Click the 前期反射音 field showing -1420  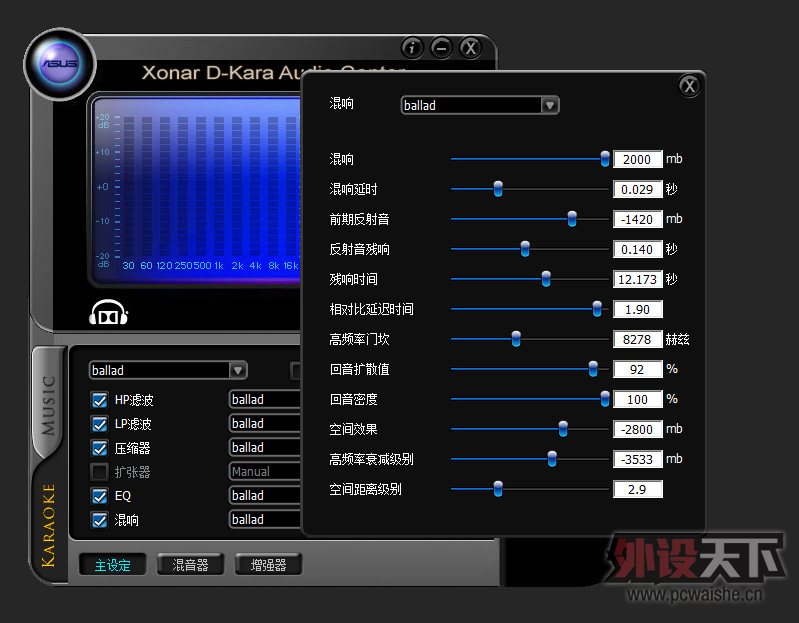click(637, 220)
